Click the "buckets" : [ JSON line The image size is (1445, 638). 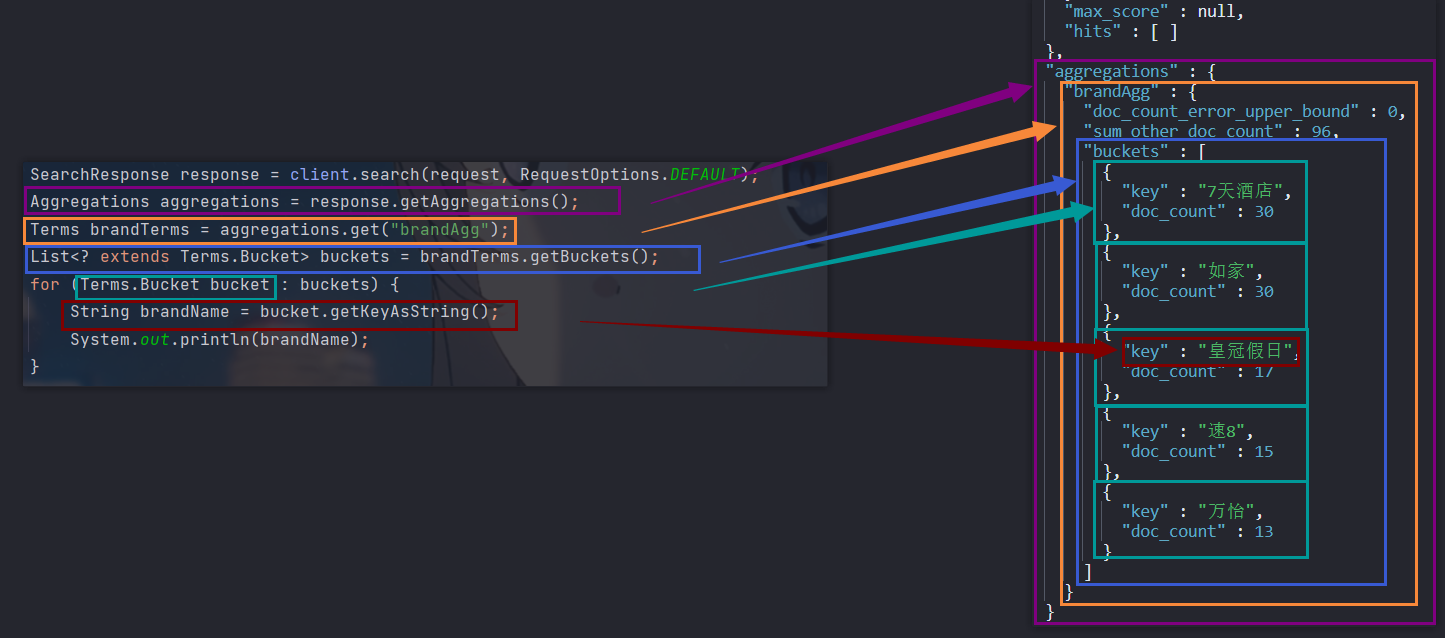point(1144,151)
